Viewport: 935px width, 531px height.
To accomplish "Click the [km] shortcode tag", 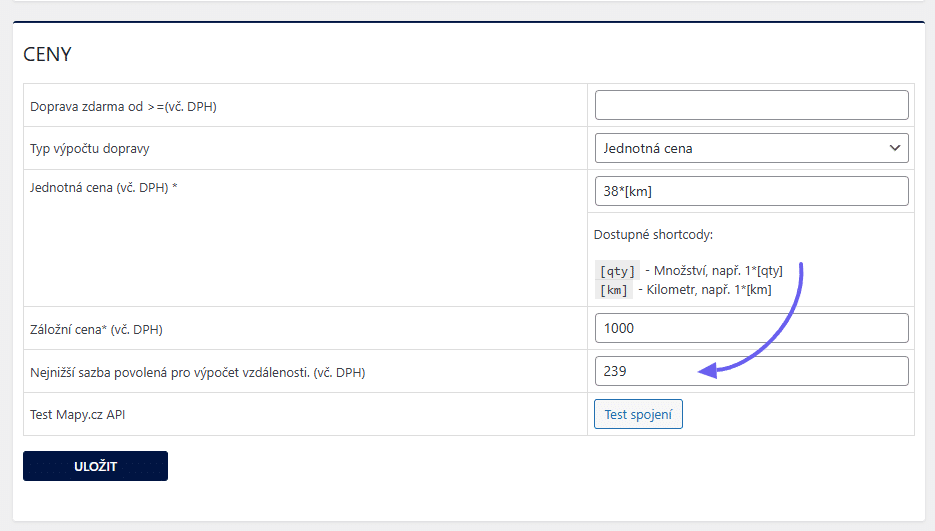I will click(613, 290).
